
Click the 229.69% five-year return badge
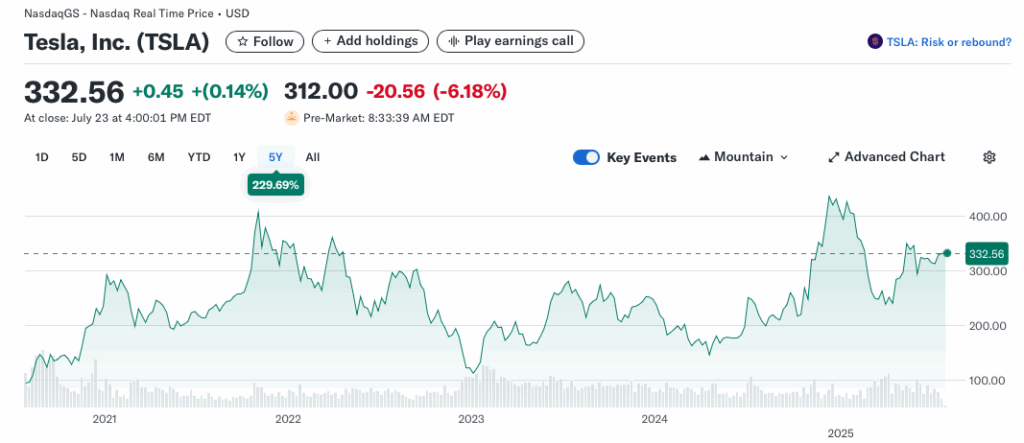(277, 185)
